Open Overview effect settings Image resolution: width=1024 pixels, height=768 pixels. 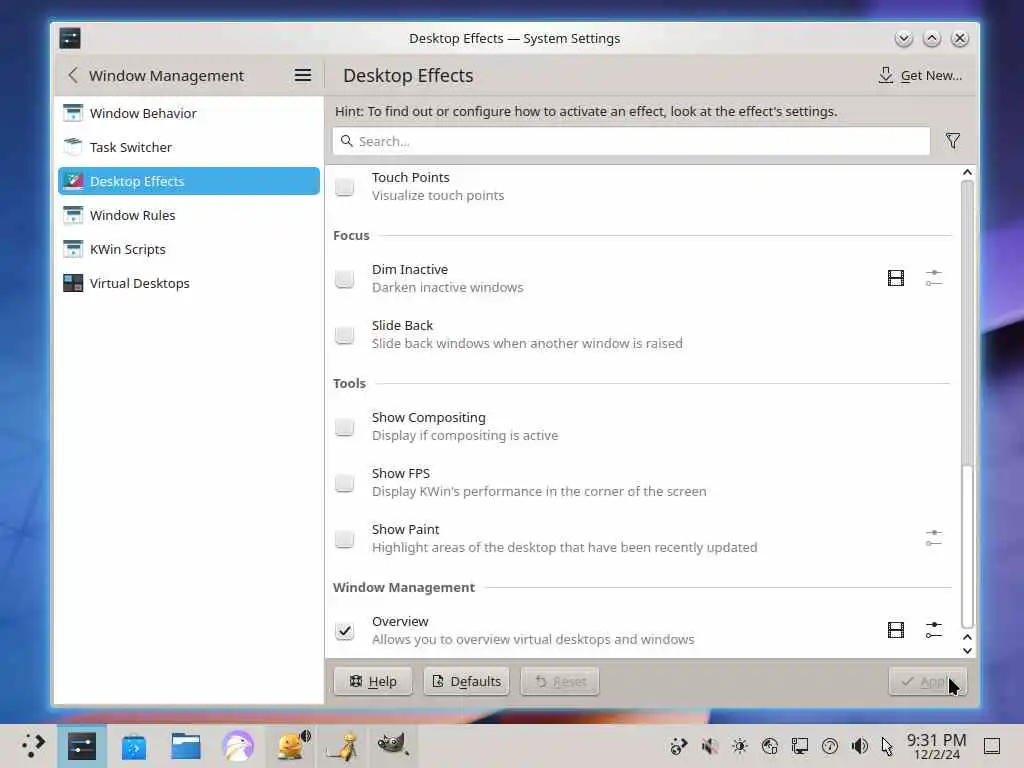click(x=934, y=630)
